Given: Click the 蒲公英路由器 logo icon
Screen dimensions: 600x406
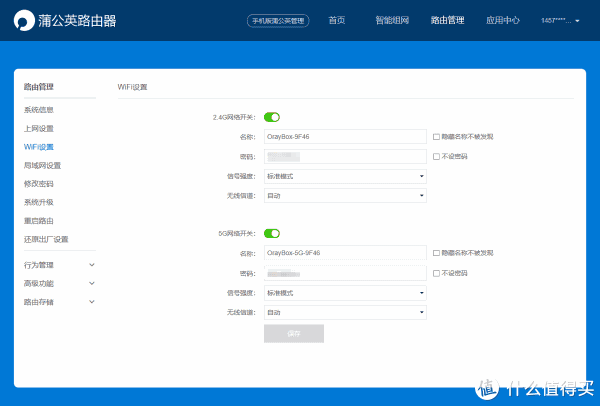Looking at the screenshot, I should (24, 21).
